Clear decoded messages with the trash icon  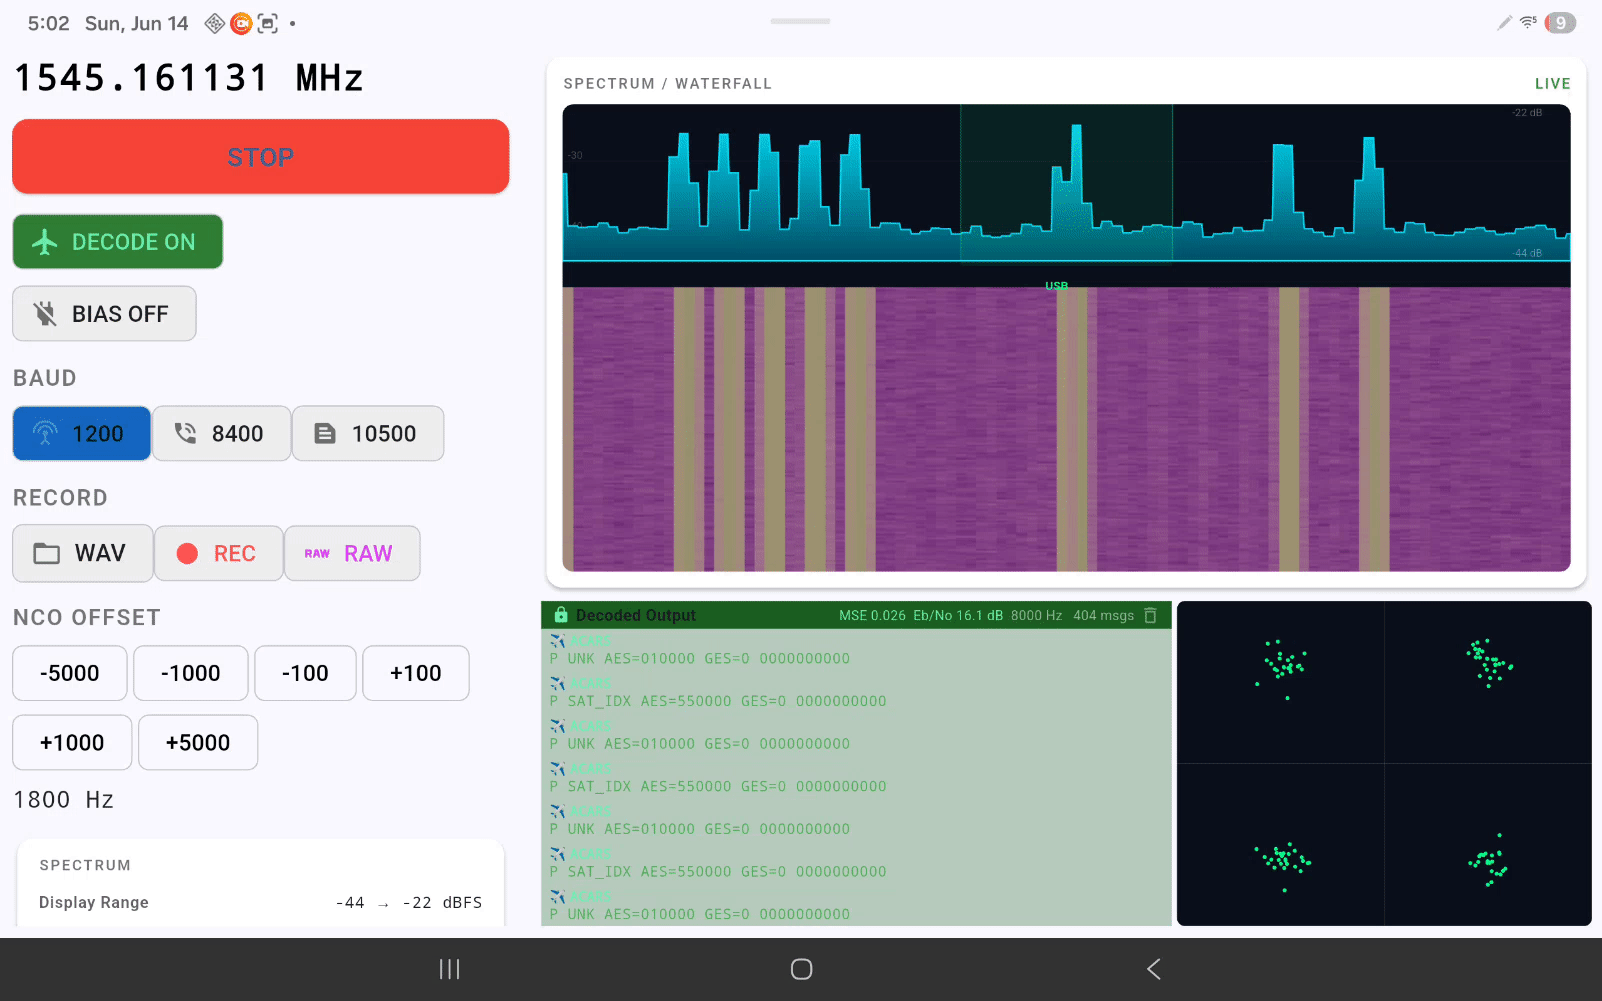1151,615
